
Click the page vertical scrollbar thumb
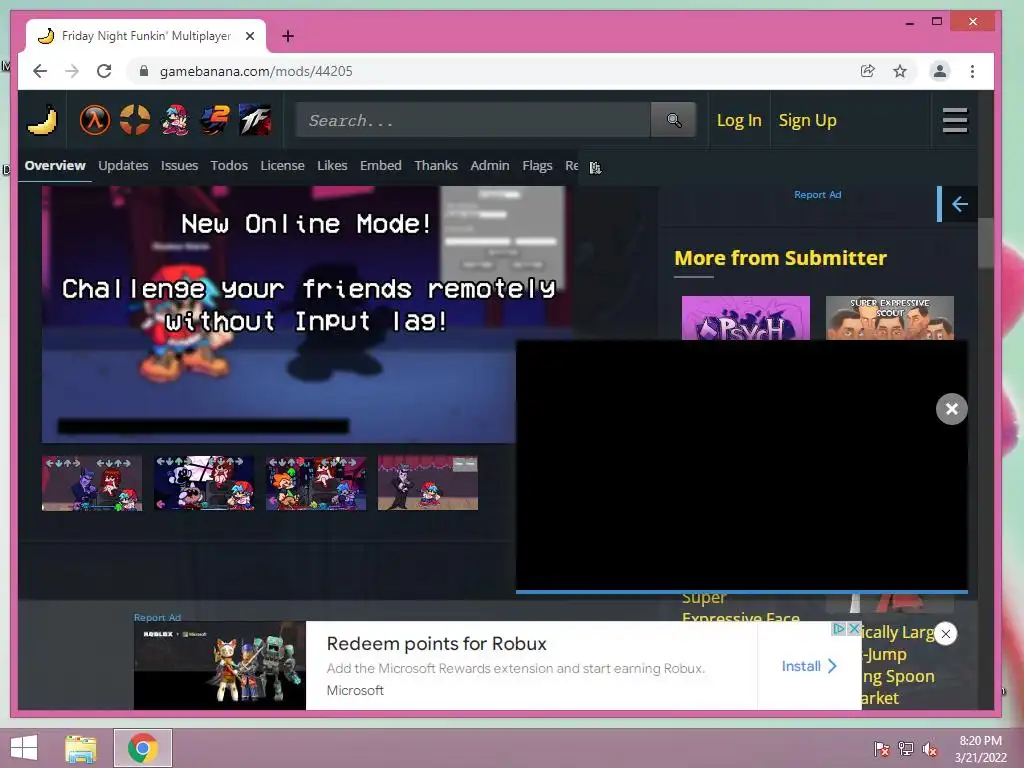(985, 242)
